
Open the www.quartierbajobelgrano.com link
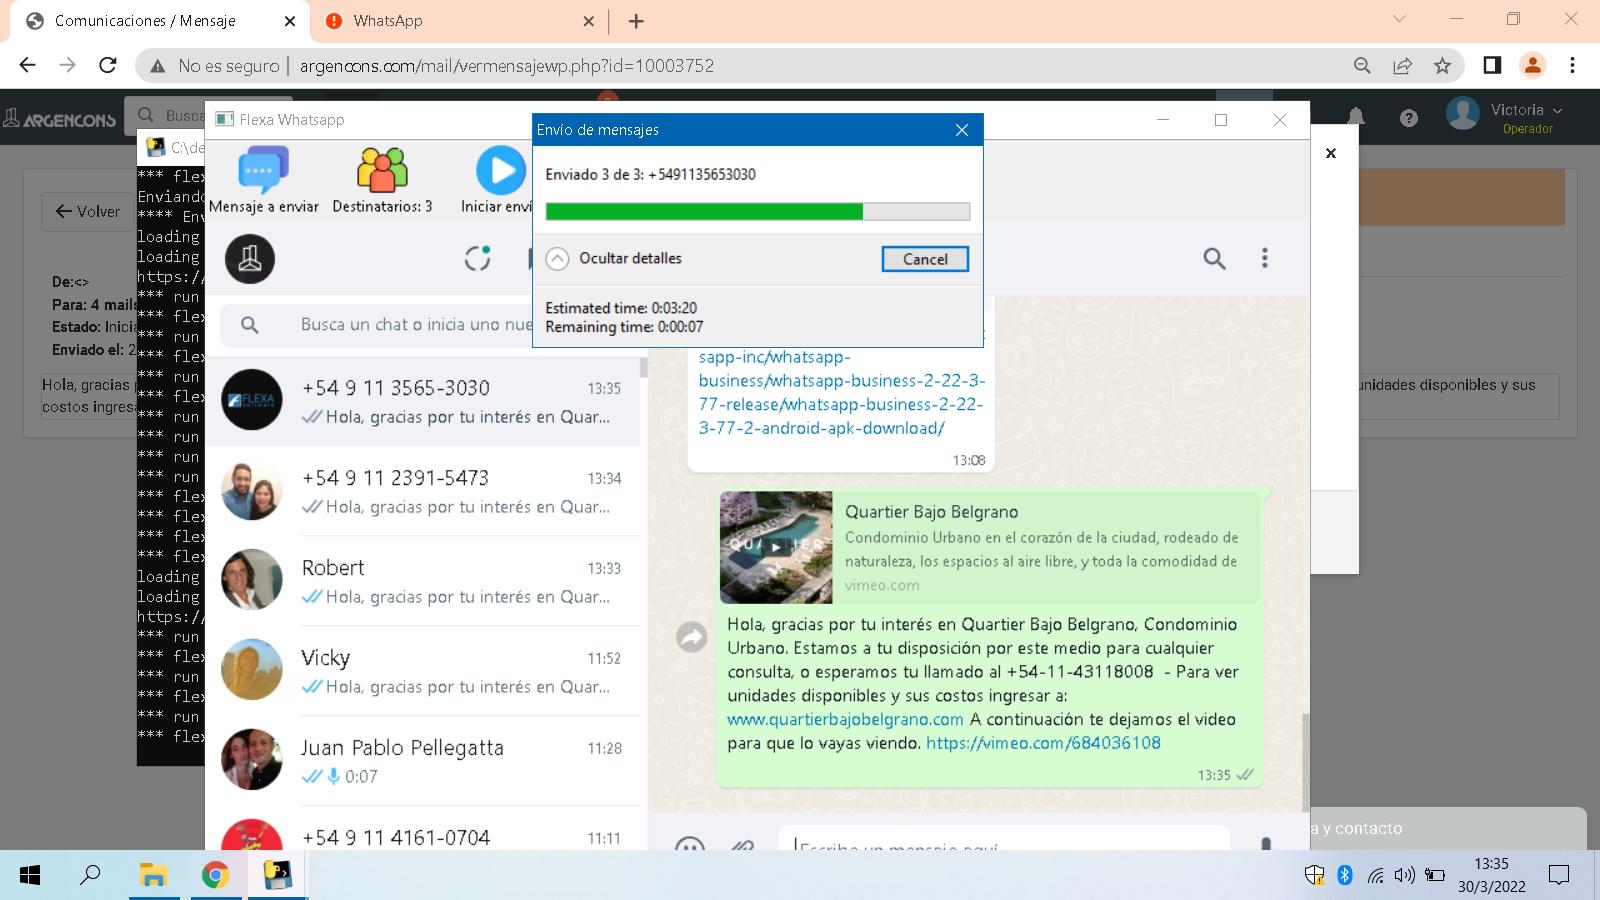[x=845, y=719]
